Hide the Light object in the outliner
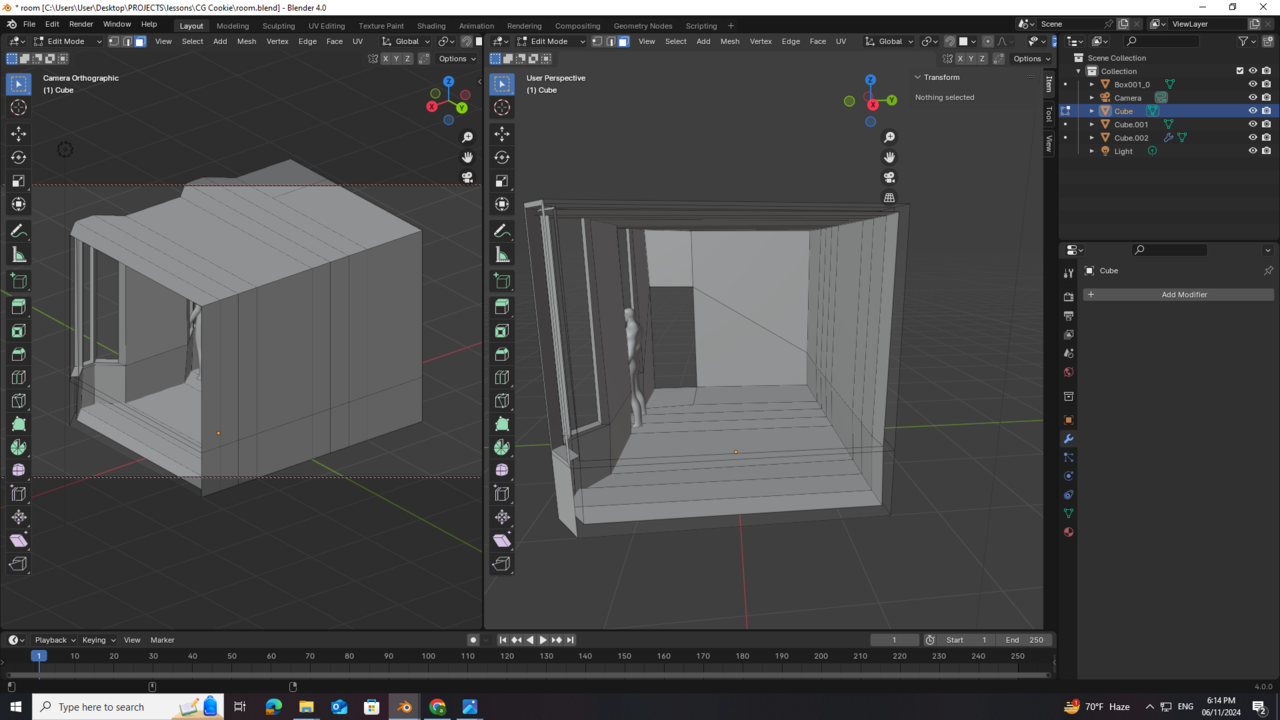 [1252, 150]
